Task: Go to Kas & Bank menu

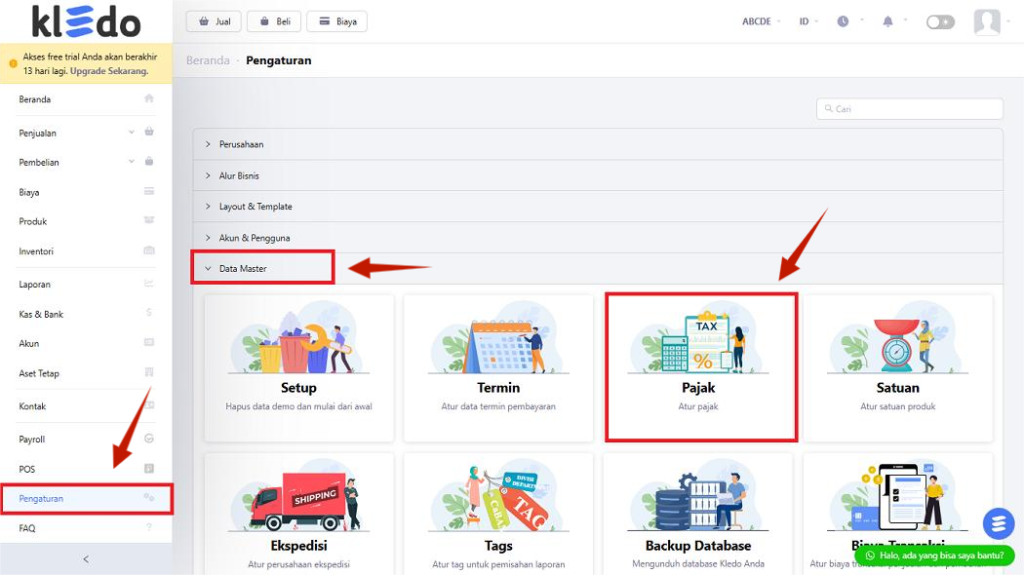Action: (x=41, y=314)
